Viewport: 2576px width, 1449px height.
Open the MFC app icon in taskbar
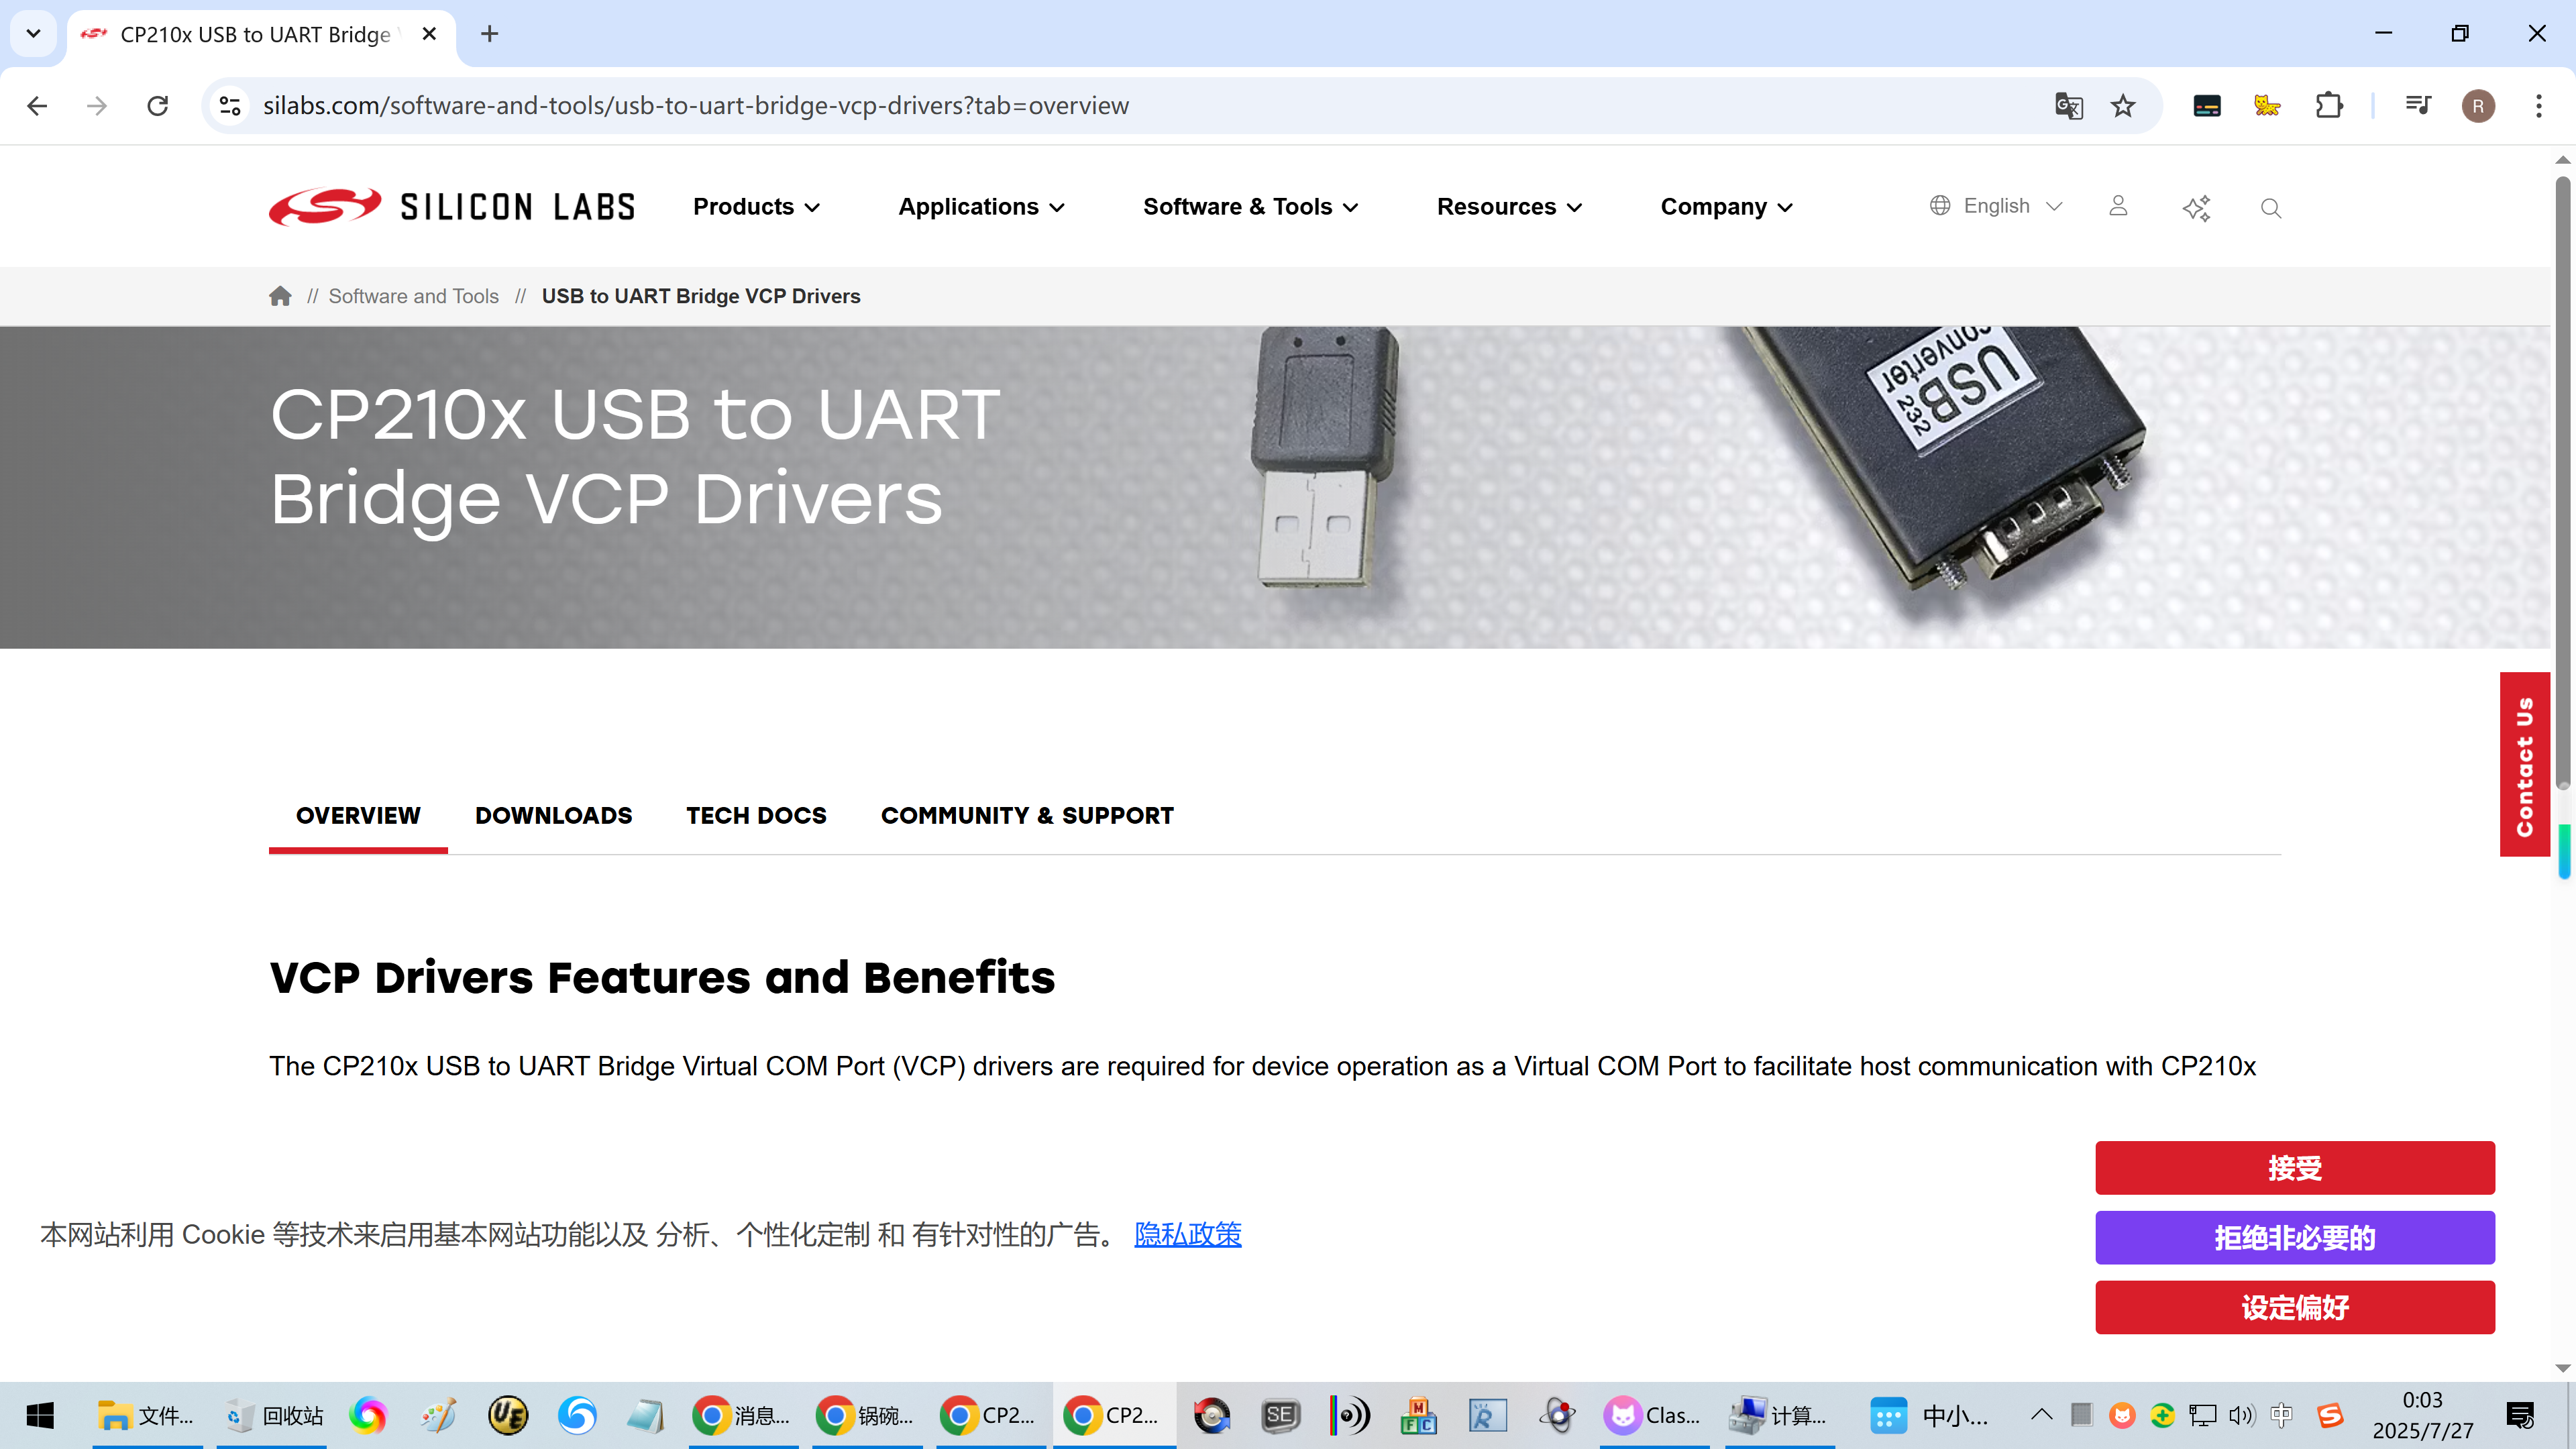tap(1418, 1415)
